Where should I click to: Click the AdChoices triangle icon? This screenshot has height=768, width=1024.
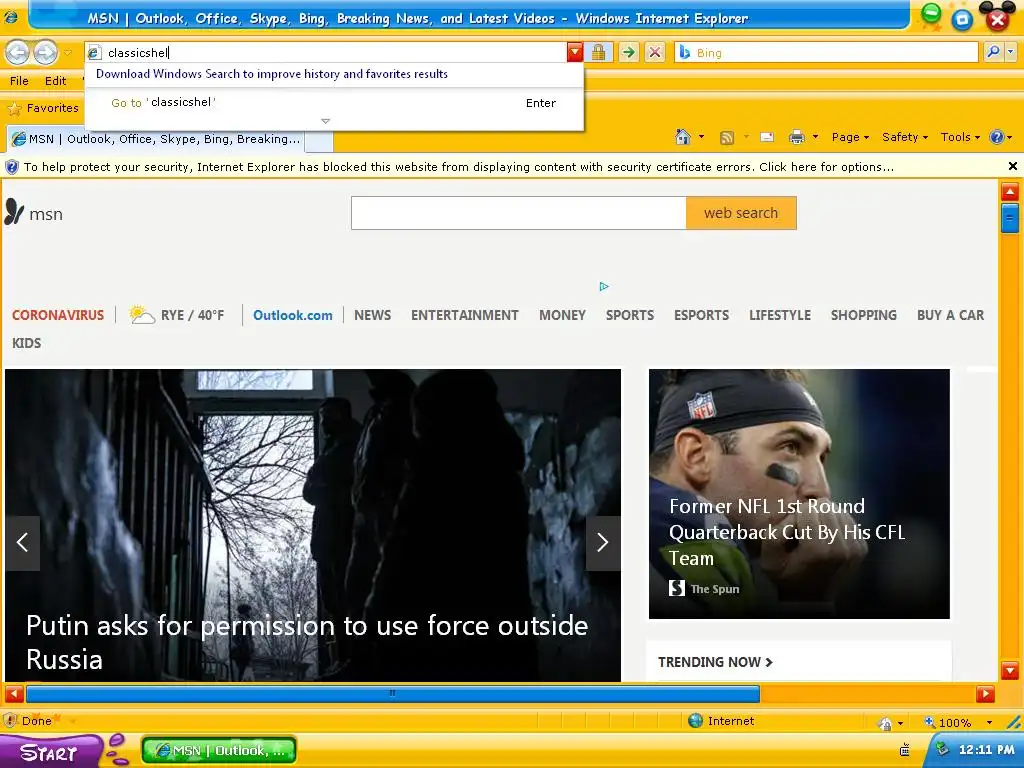[604, 287]
